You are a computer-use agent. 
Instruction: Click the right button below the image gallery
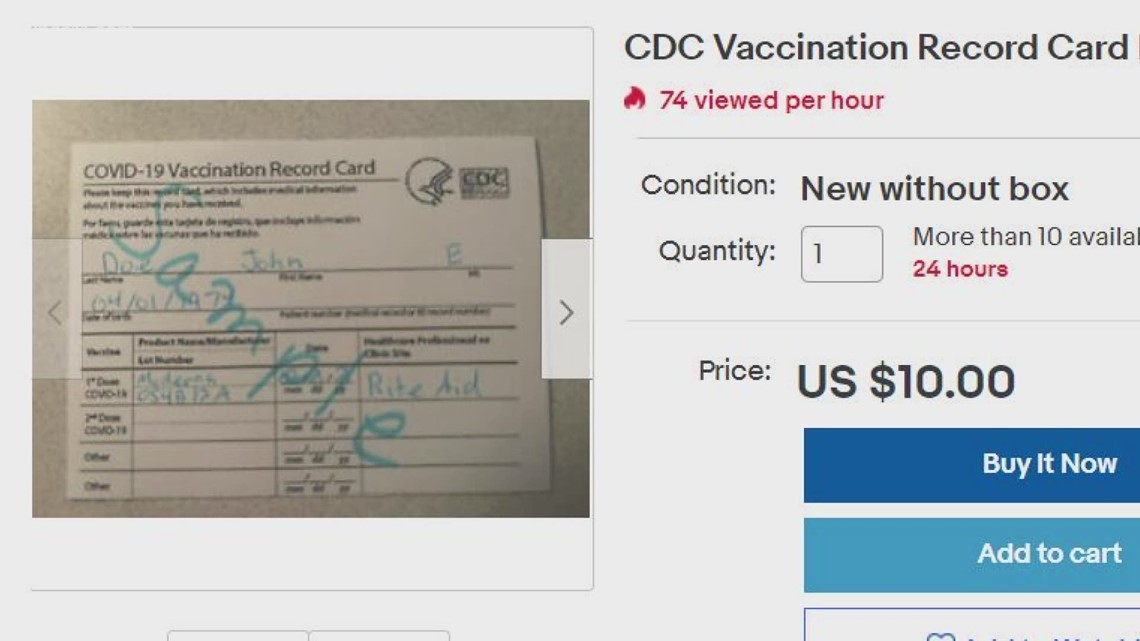[x=382, y=637]
